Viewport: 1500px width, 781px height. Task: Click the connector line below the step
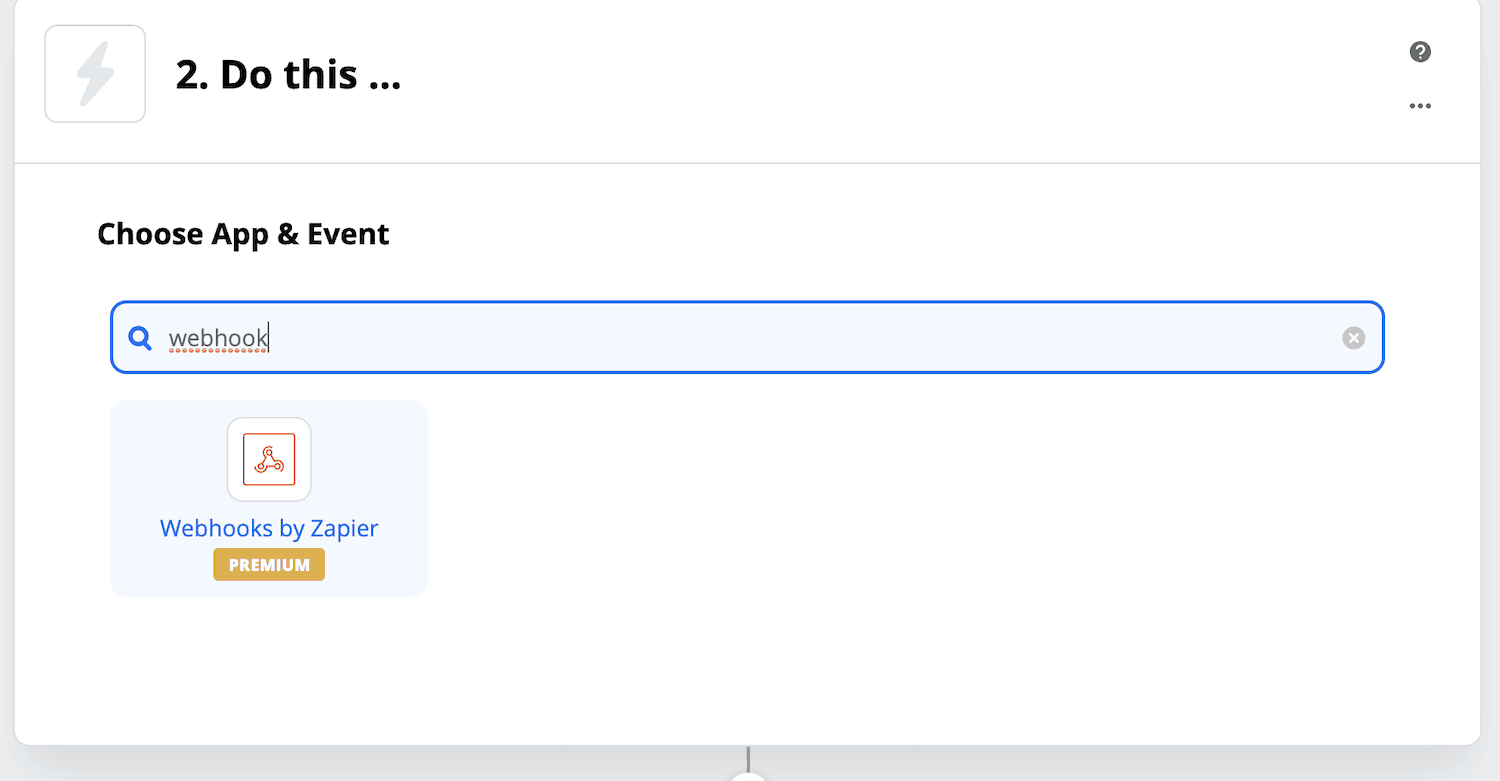[748, 757]
